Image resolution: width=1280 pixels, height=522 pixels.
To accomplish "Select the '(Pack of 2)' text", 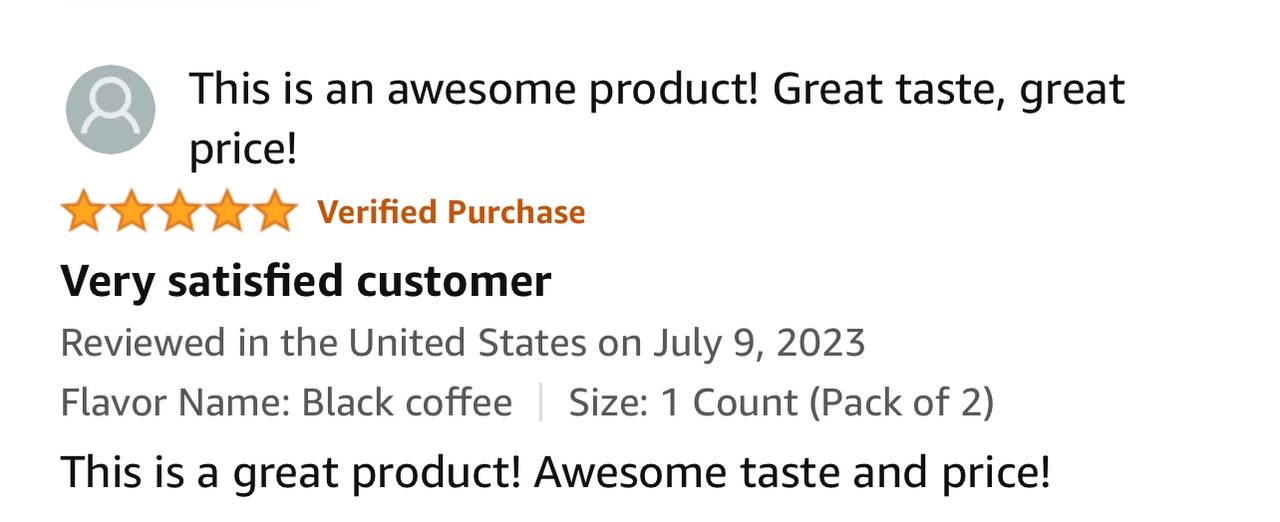I will click(900, 402).
